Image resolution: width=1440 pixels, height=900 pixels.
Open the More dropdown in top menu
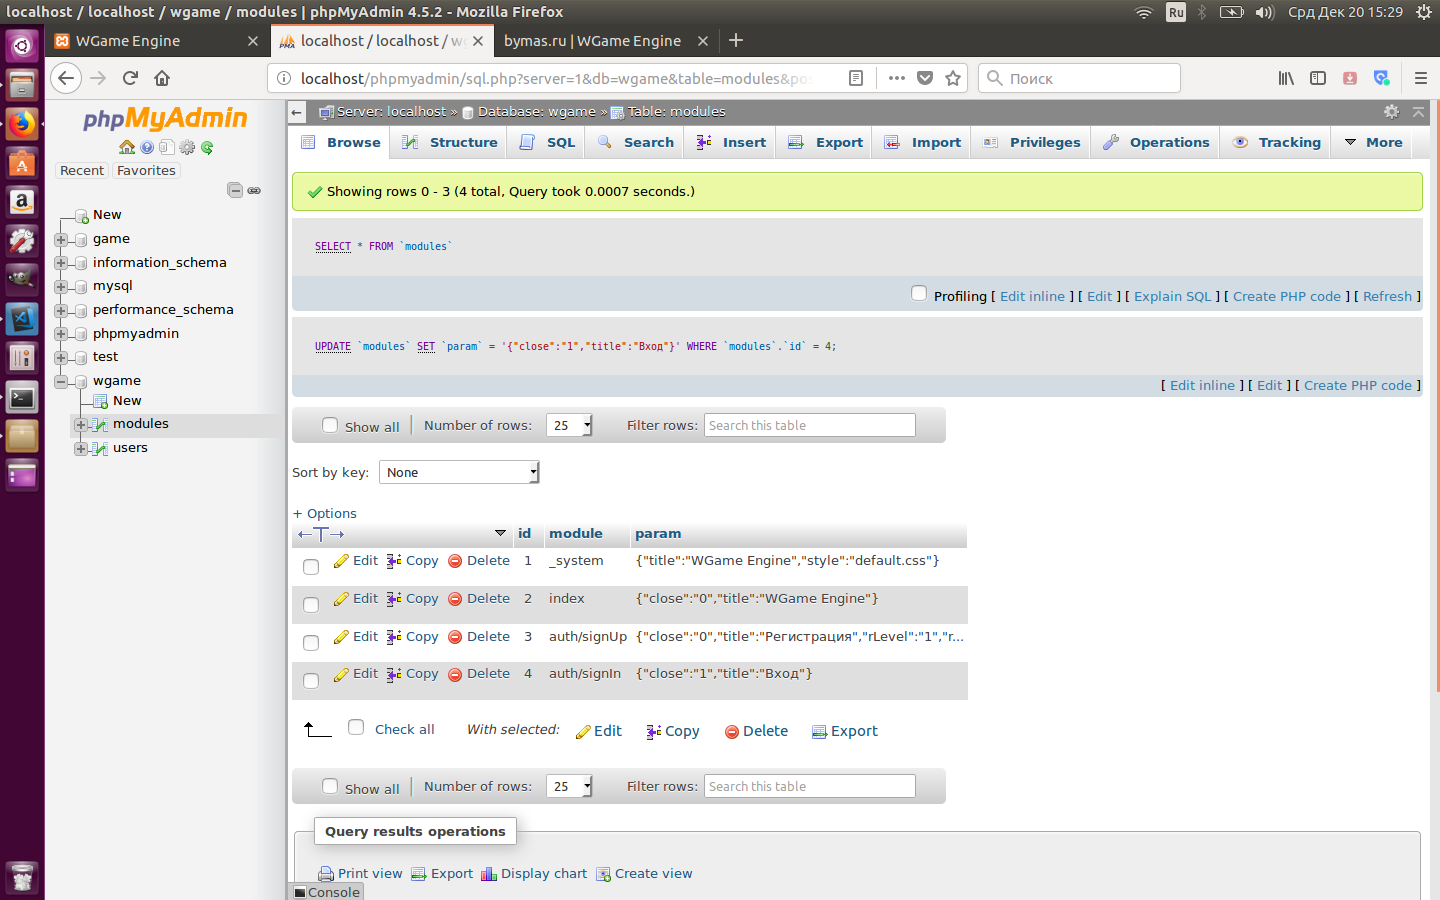(x=1374, y=142)
